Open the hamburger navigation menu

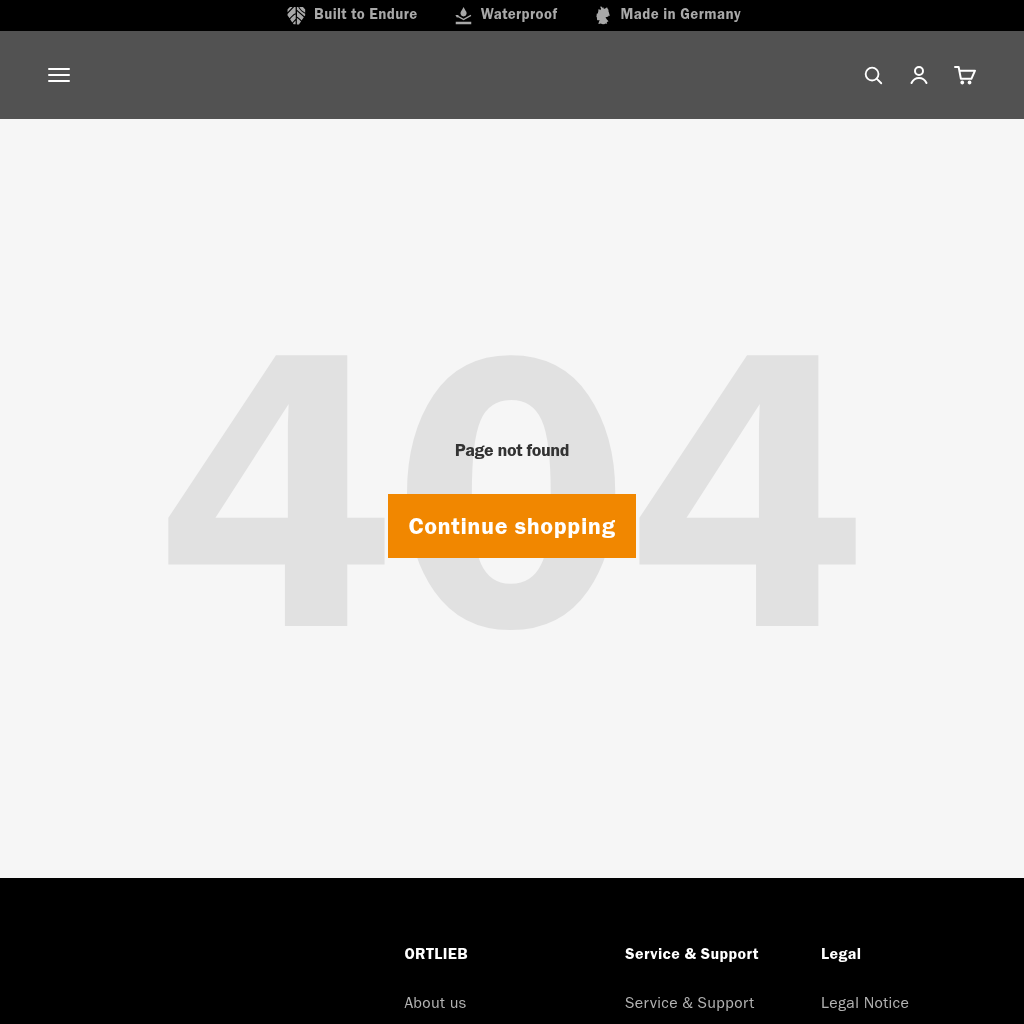click(x=59, y=75)
